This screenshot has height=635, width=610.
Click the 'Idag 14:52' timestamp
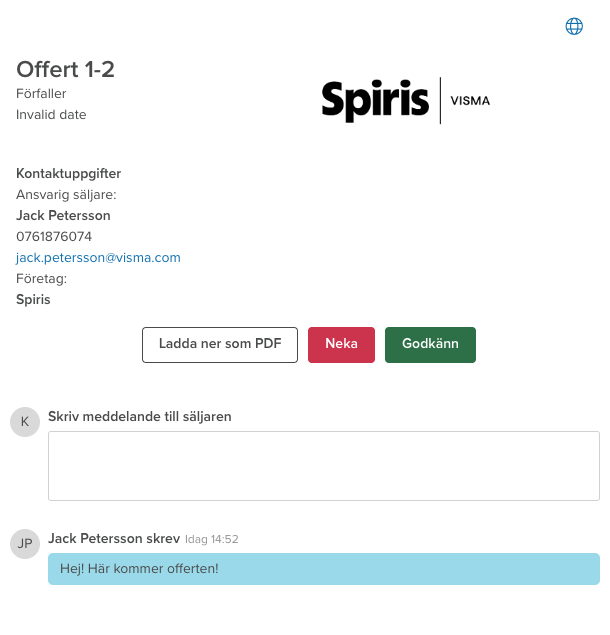tap(211, 539)
